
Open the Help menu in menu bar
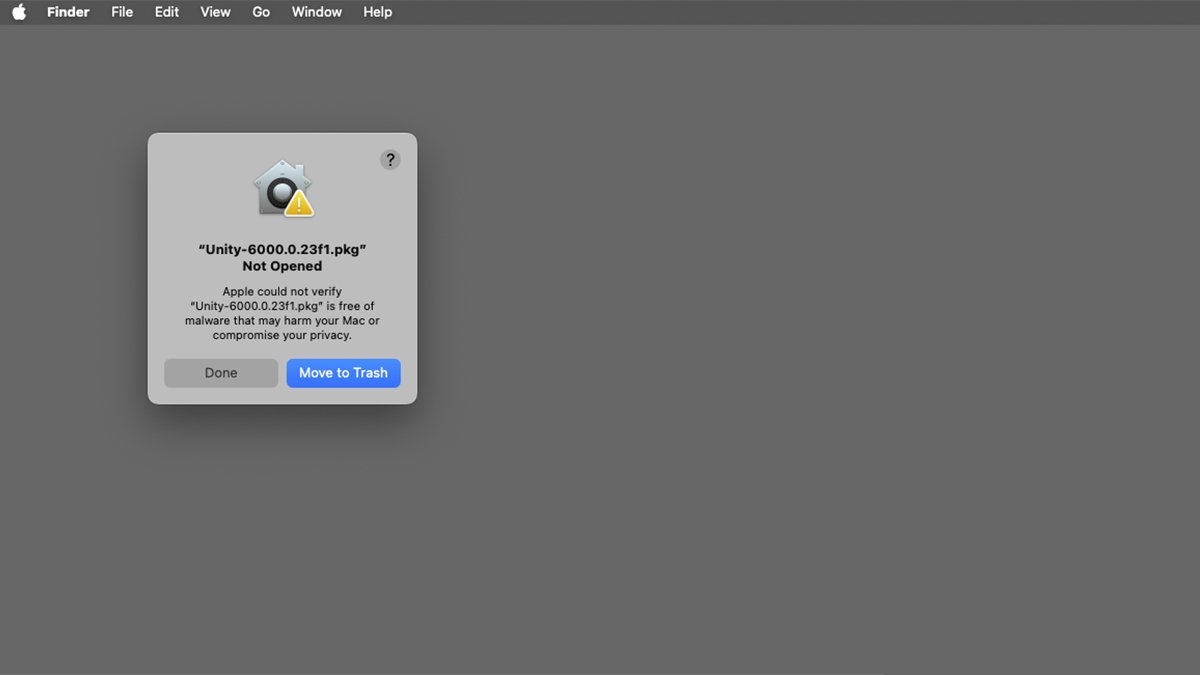(x=377, y=12)
